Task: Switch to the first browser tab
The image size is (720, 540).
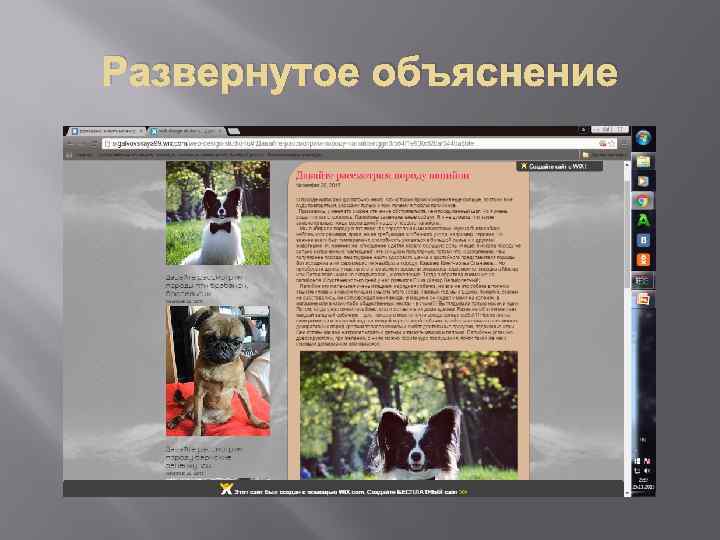Action: click(x=107, y=131)
